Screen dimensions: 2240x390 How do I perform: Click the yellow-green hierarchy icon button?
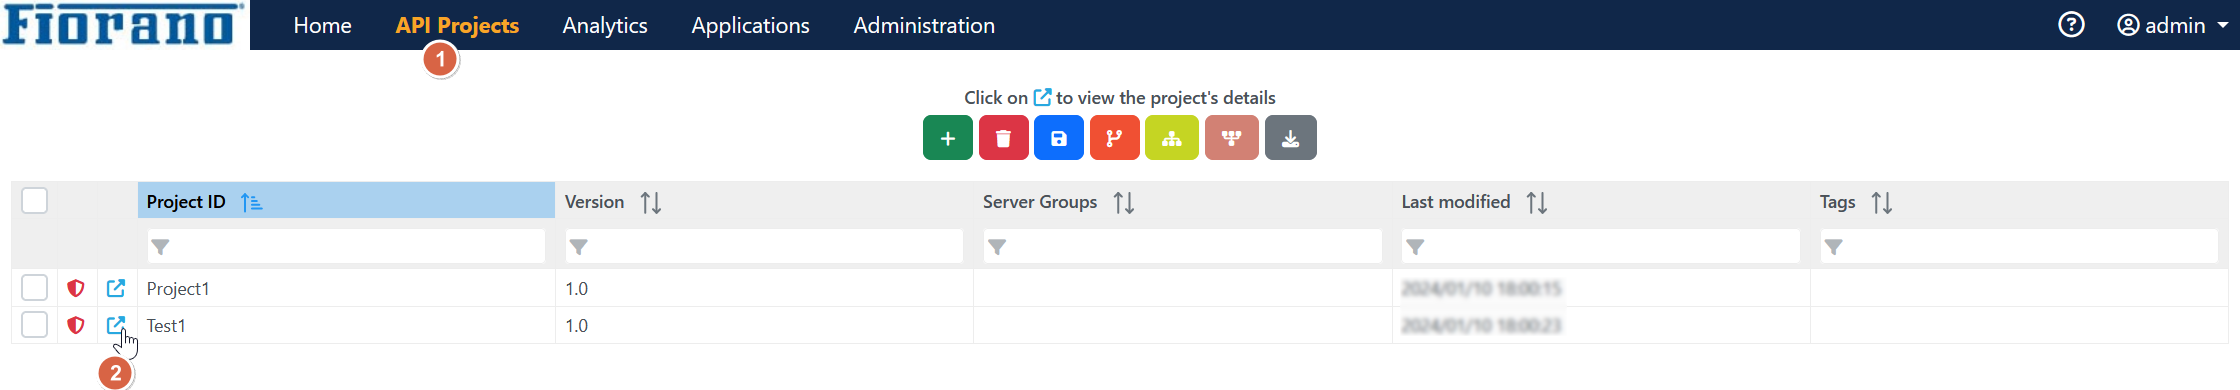click(1172, 138)
